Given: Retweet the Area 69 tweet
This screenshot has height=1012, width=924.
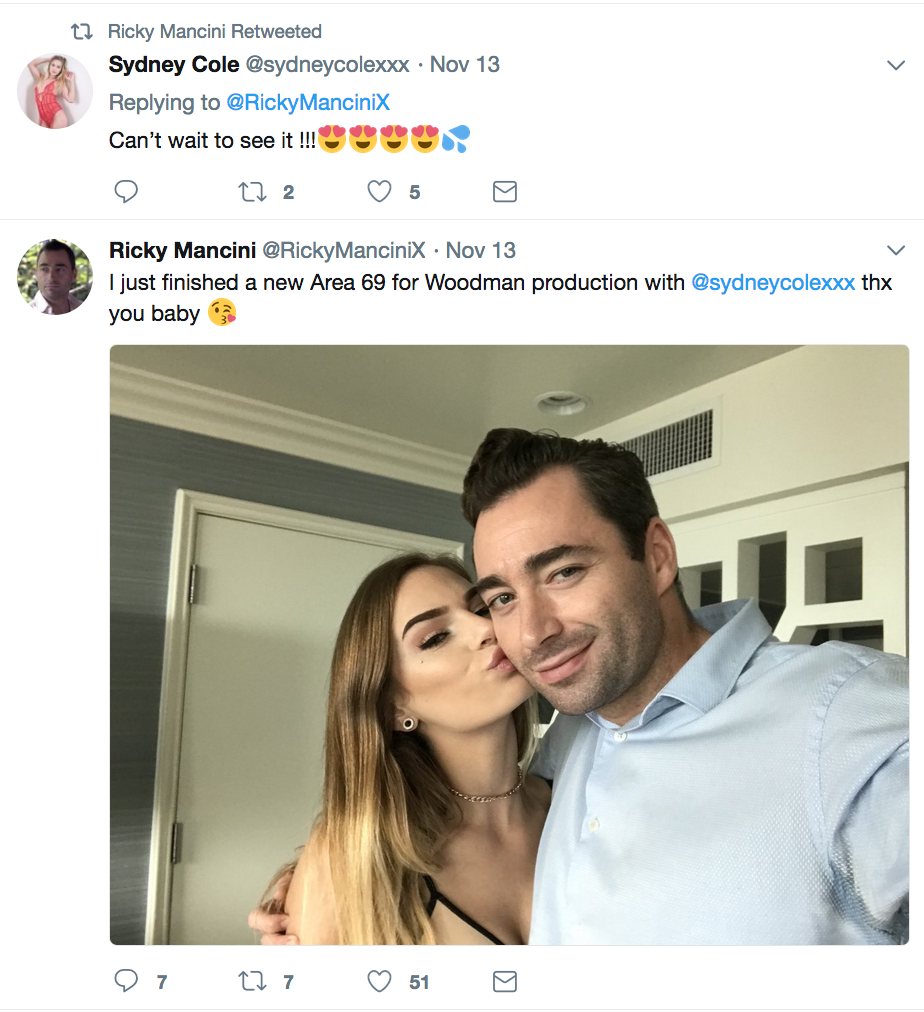Looking at the screenshot, I should click(251, 981).
